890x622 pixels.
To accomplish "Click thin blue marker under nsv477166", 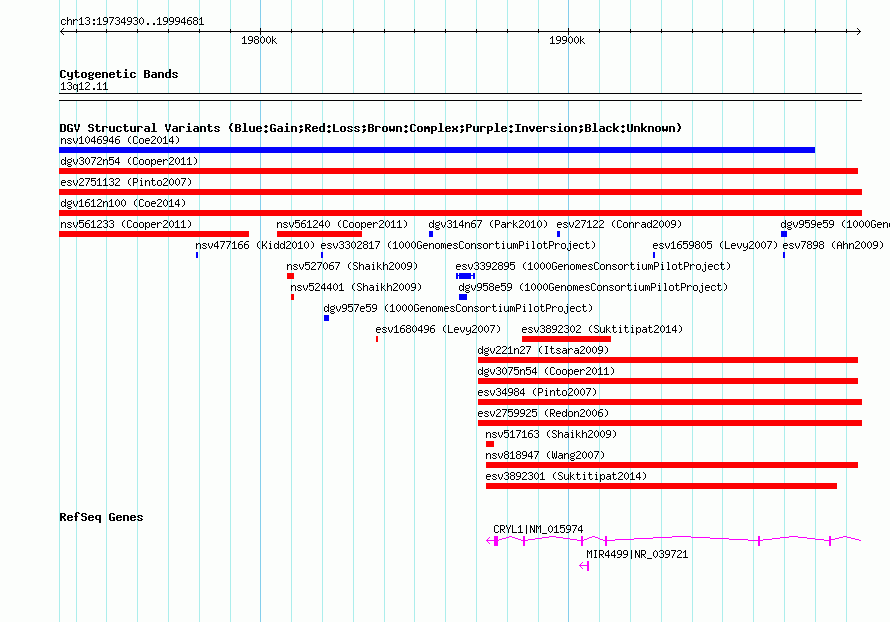I will tap(197, 255).
